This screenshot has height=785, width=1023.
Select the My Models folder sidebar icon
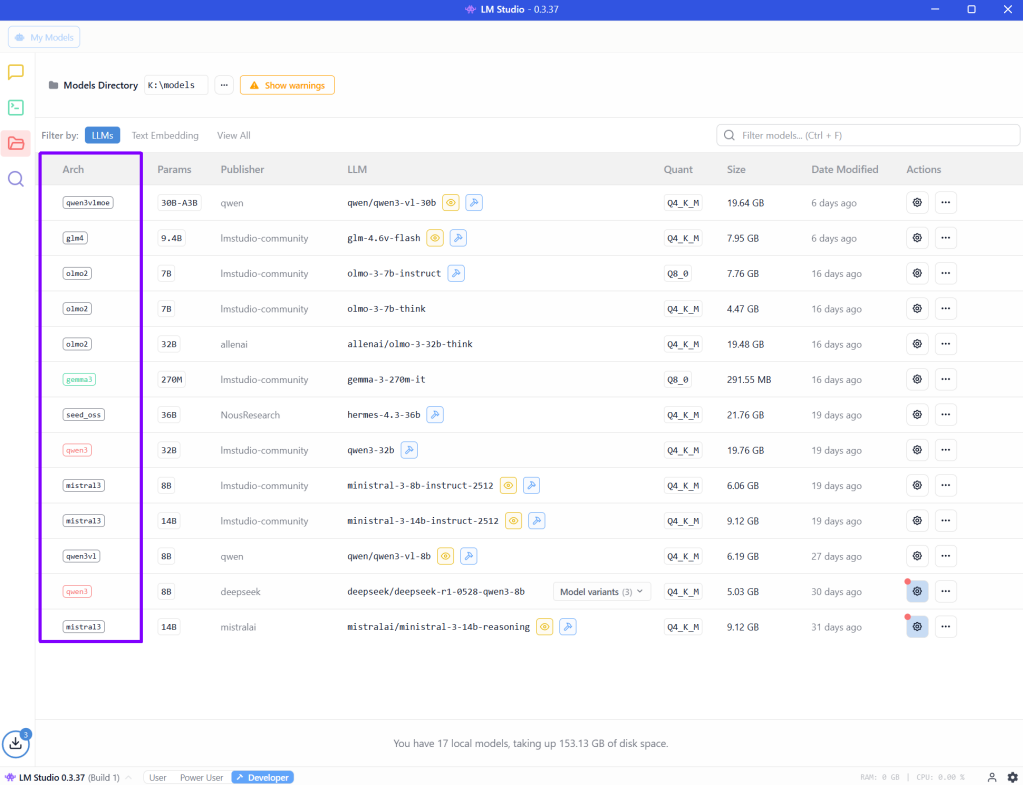point(16,143)
